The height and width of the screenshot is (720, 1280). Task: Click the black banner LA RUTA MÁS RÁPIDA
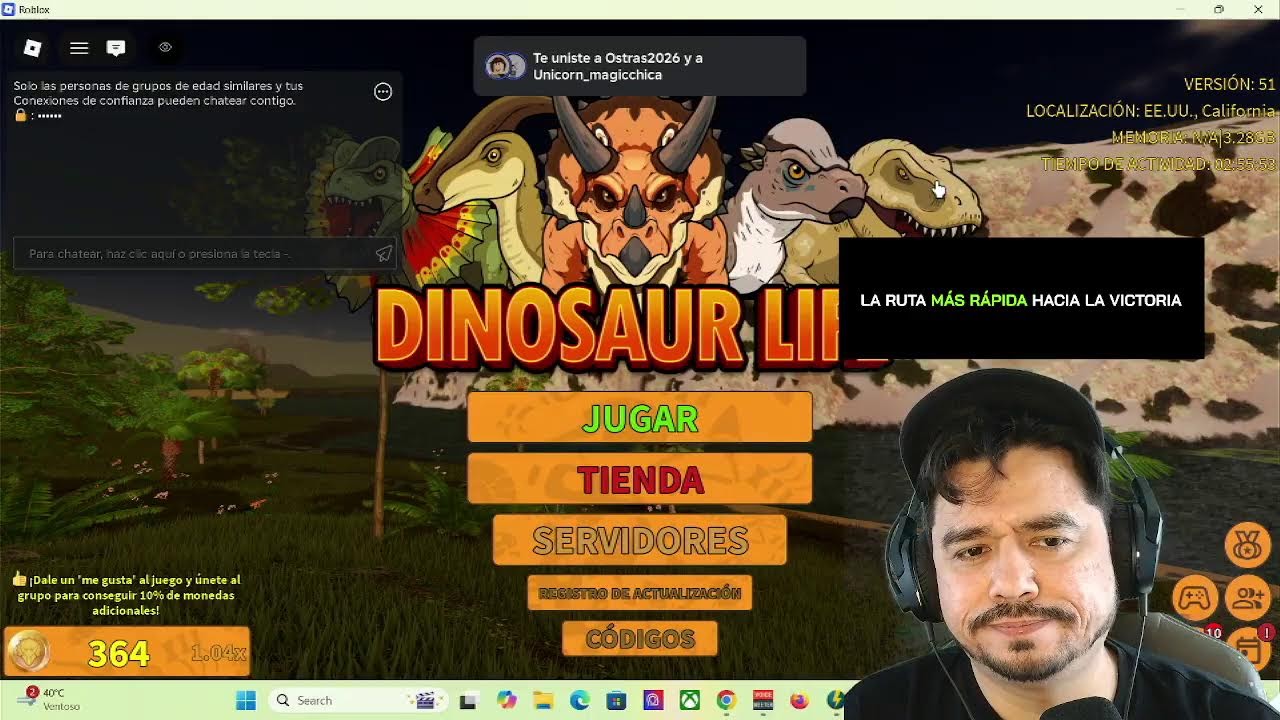(1021, 299)
